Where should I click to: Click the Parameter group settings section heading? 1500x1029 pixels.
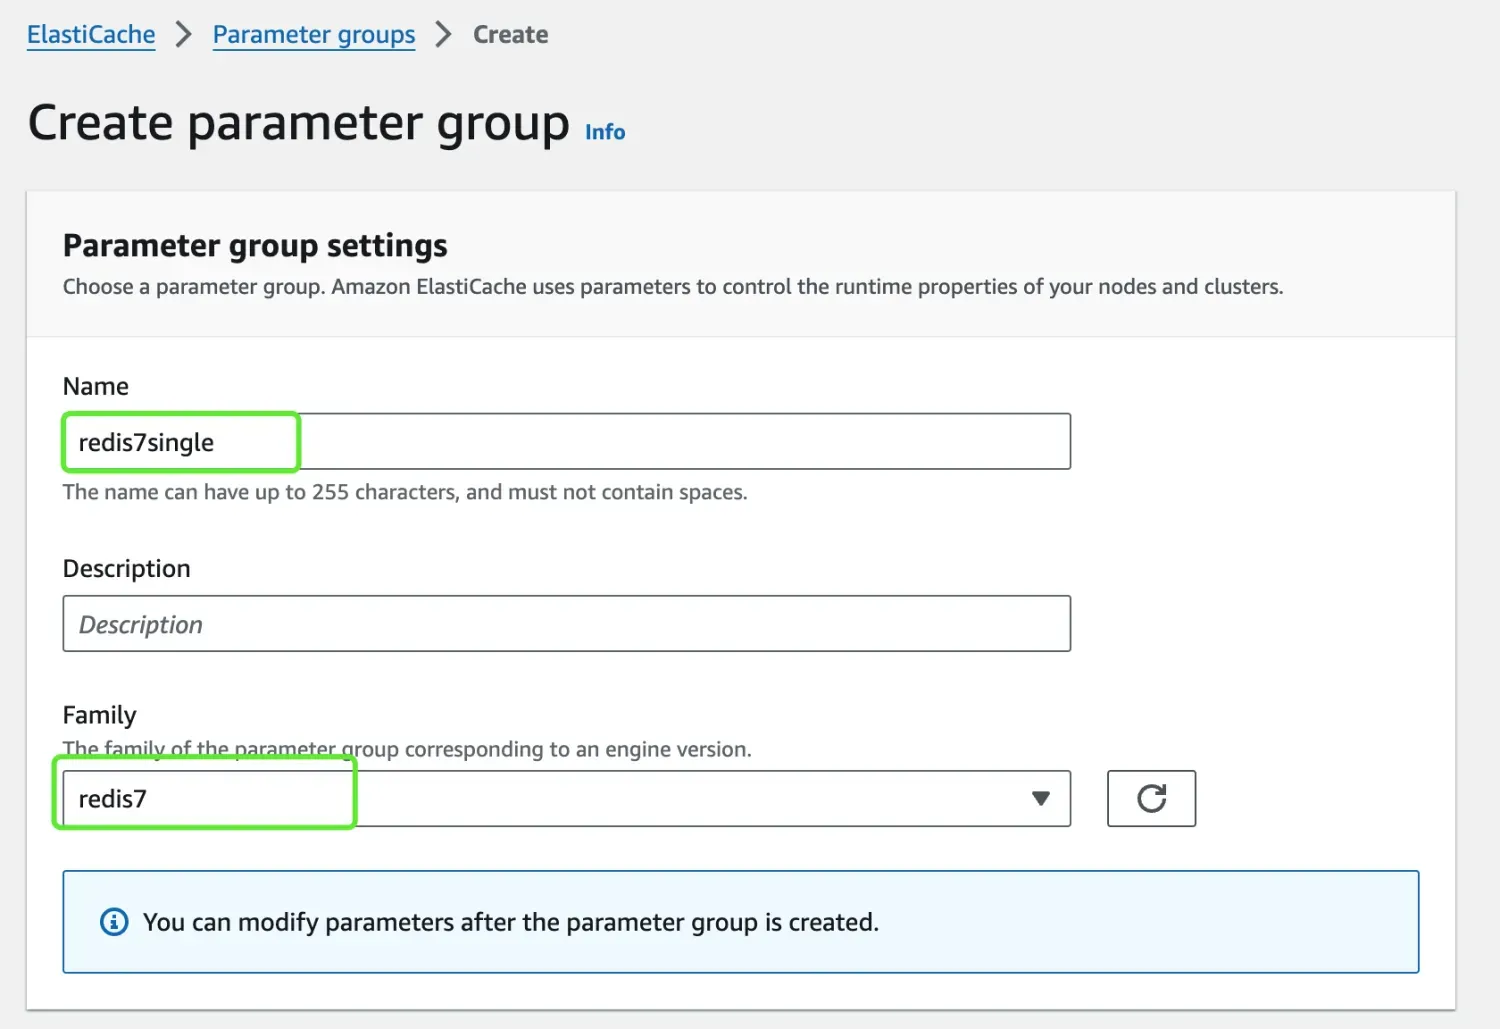coord(255,246)
